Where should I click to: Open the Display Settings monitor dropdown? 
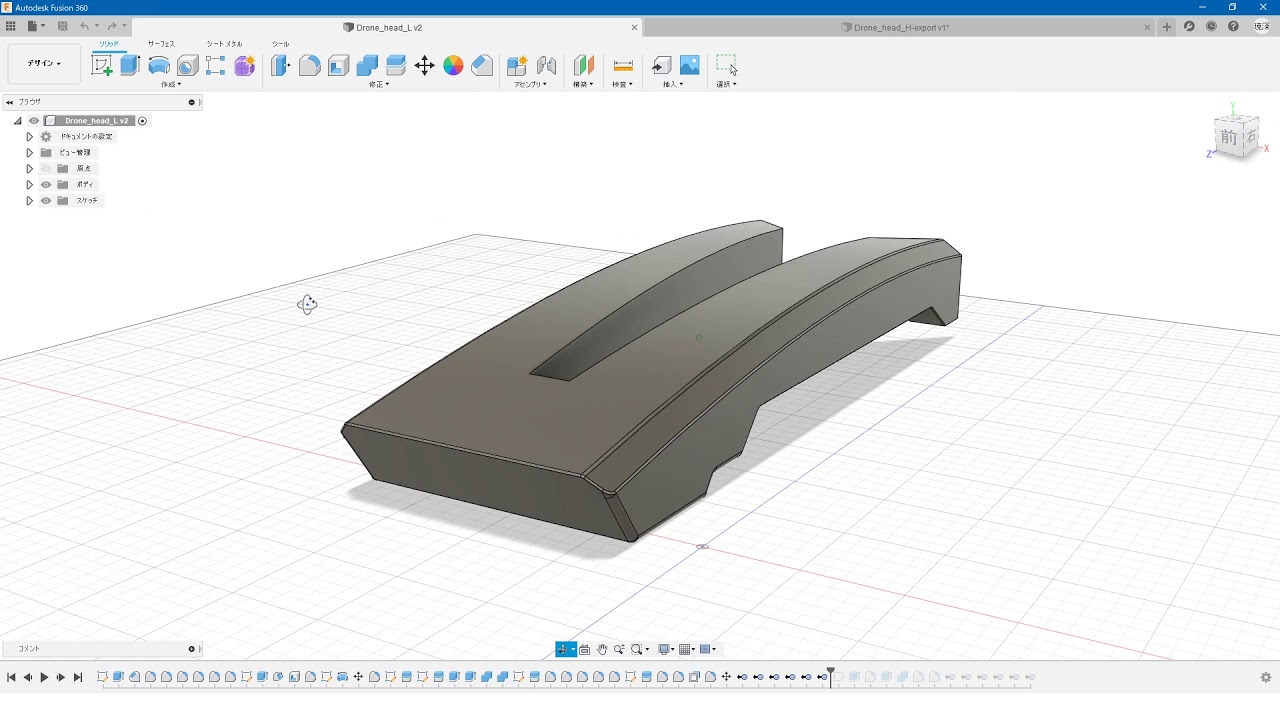(x=665, y=649)
